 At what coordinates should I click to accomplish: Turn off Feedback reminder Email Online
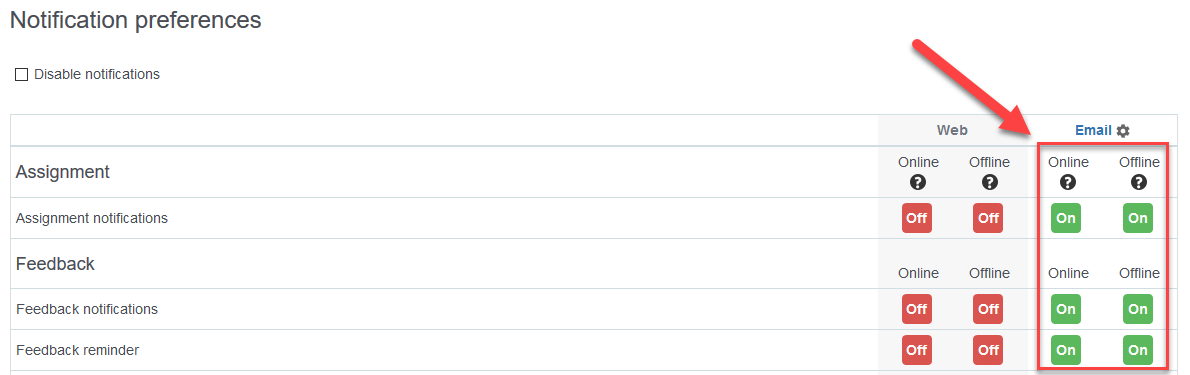click(x=1066, y=350)
